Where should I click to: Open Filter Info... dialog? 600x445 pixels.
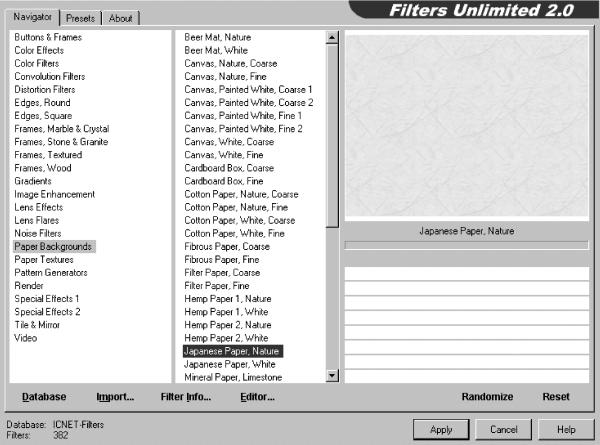[186, 396]
